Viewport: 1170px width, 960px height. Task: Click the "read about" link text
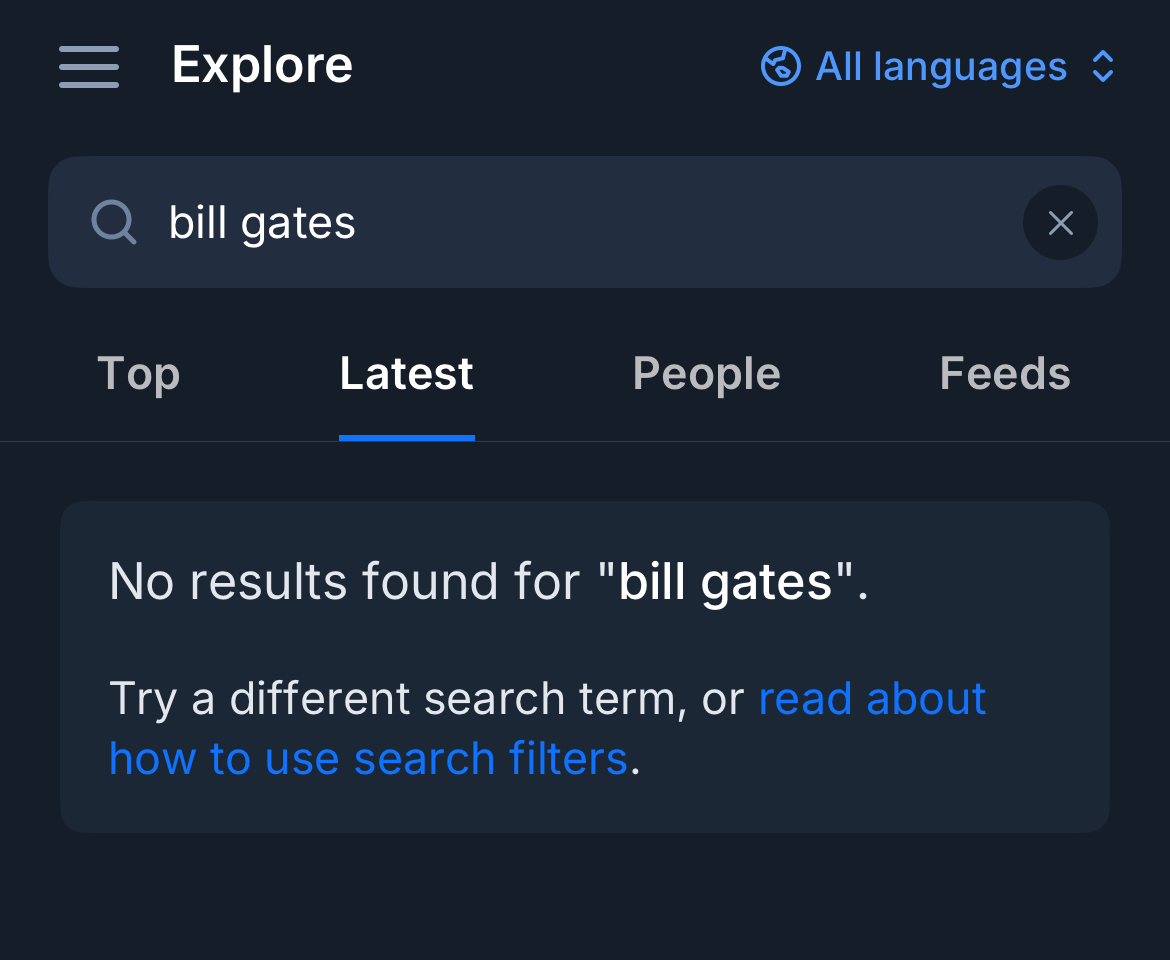[872, 698]
